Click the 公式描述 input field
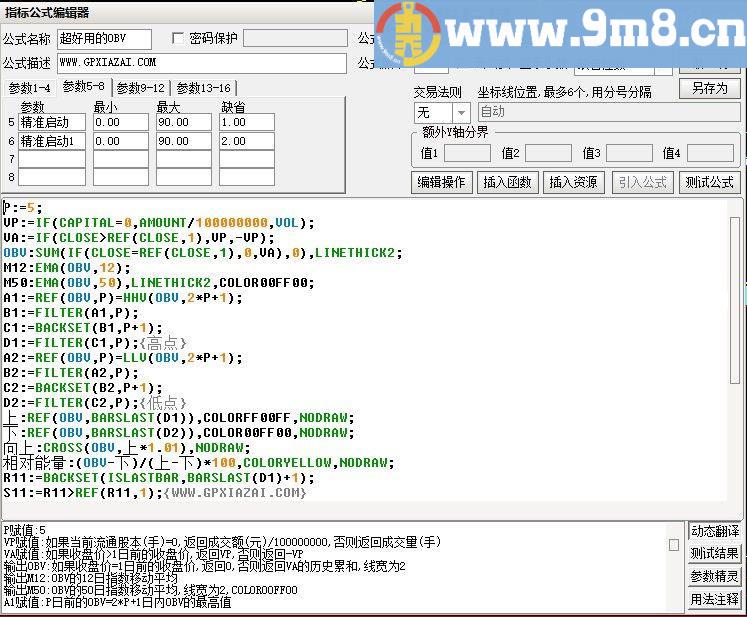The width and height of the screenshot is (747, 617). [x=202, y=63]
